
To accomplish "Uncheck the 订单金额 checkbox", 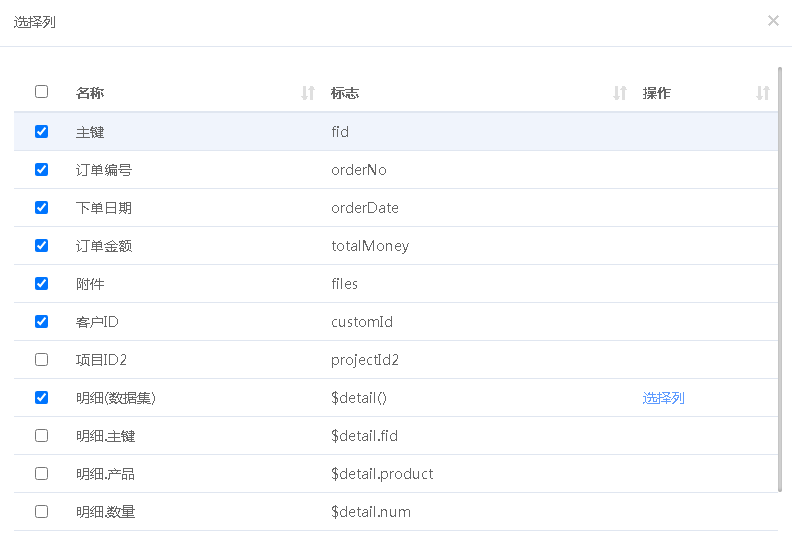I will click(x=41, y=245).
